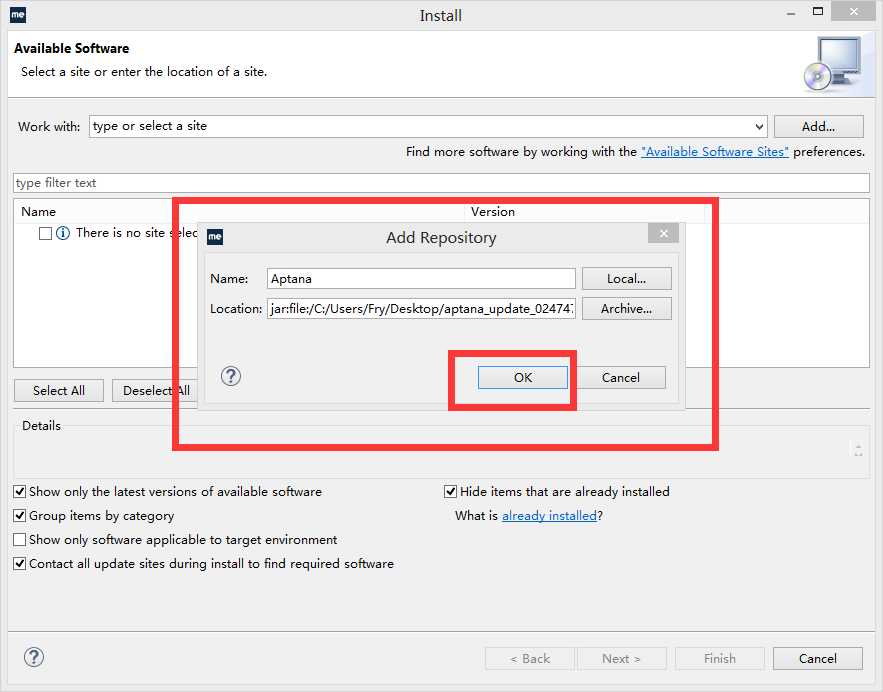Enable 'Show only software applicable to target environment'
The width and height of the screenshot is (883, 692).
pos(20,539)
